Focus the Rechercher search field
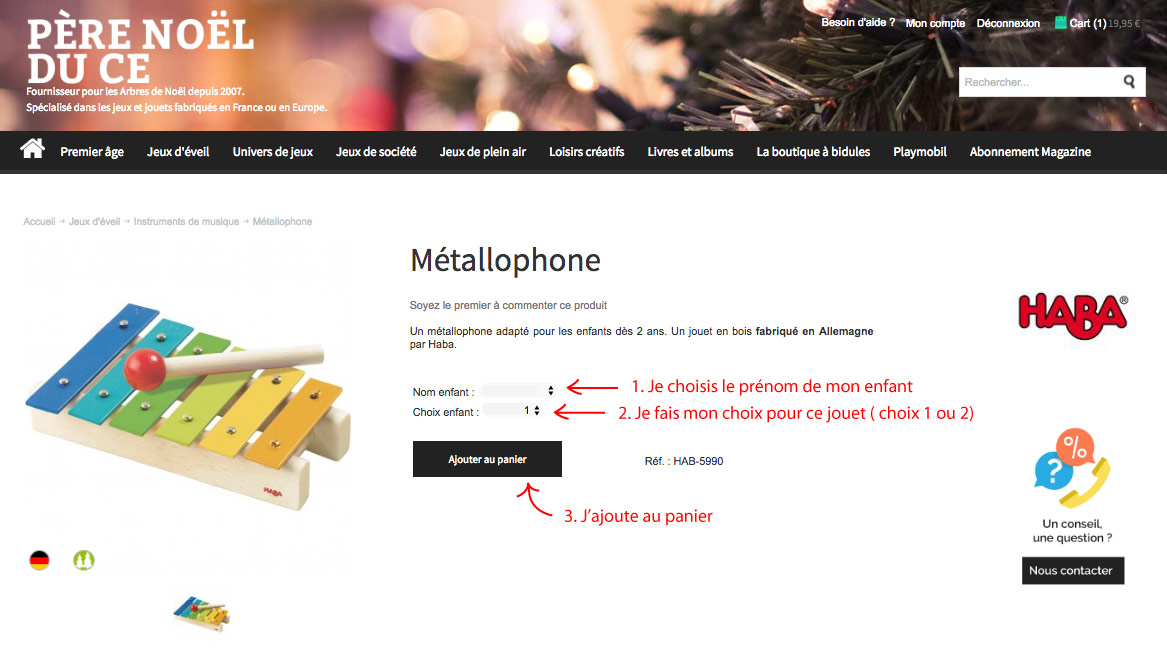The height and width of the screenshot is (665, 1167). [x=1039, y=82]
